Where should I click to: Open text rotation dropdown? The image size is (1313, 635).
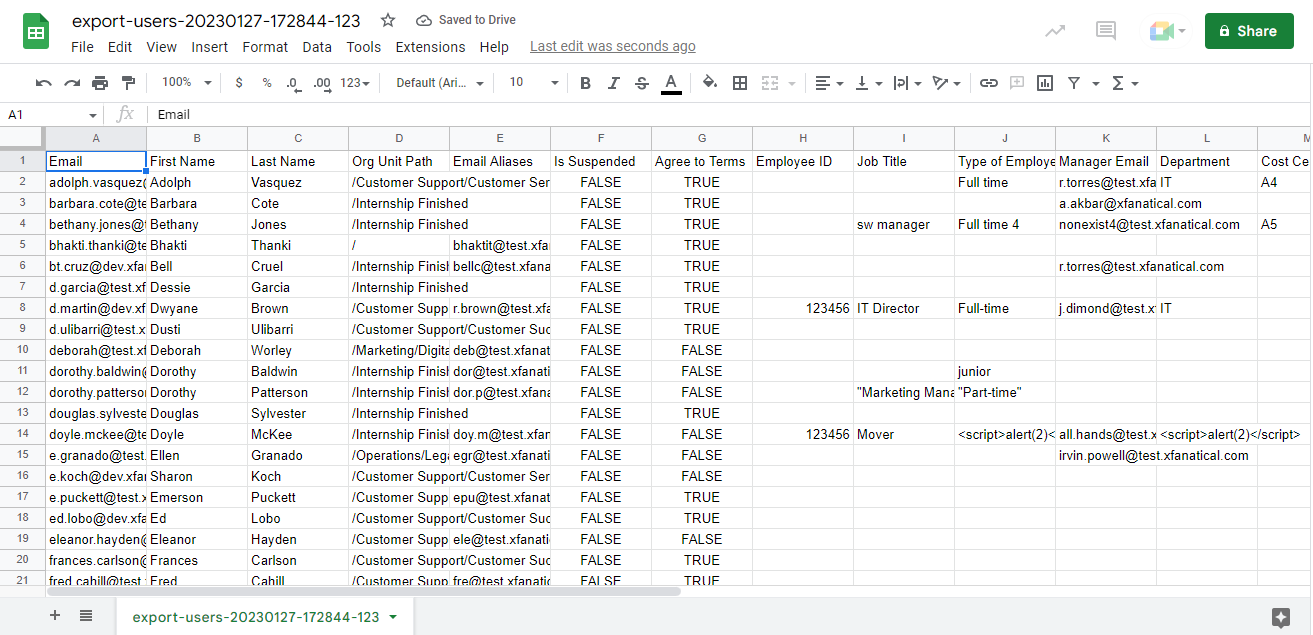(946, 83)
